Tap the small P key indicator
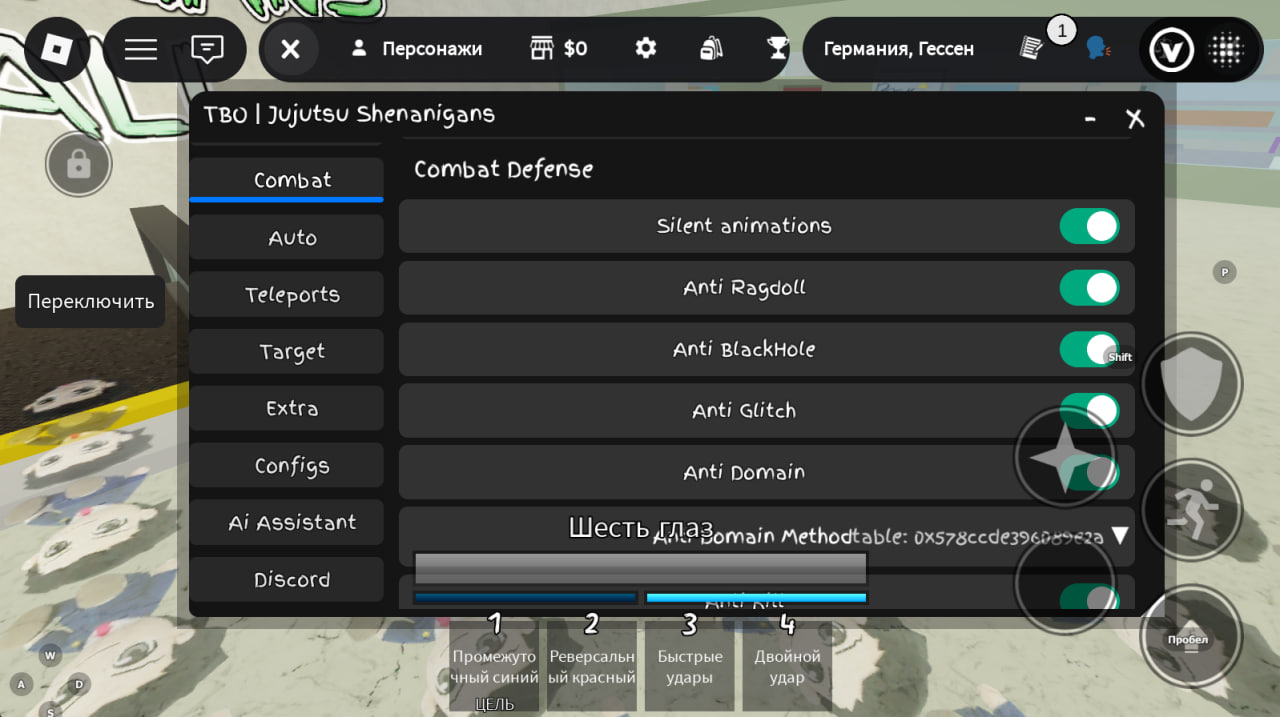The width and height of the screenshot is (1280, 717). 1224,272
